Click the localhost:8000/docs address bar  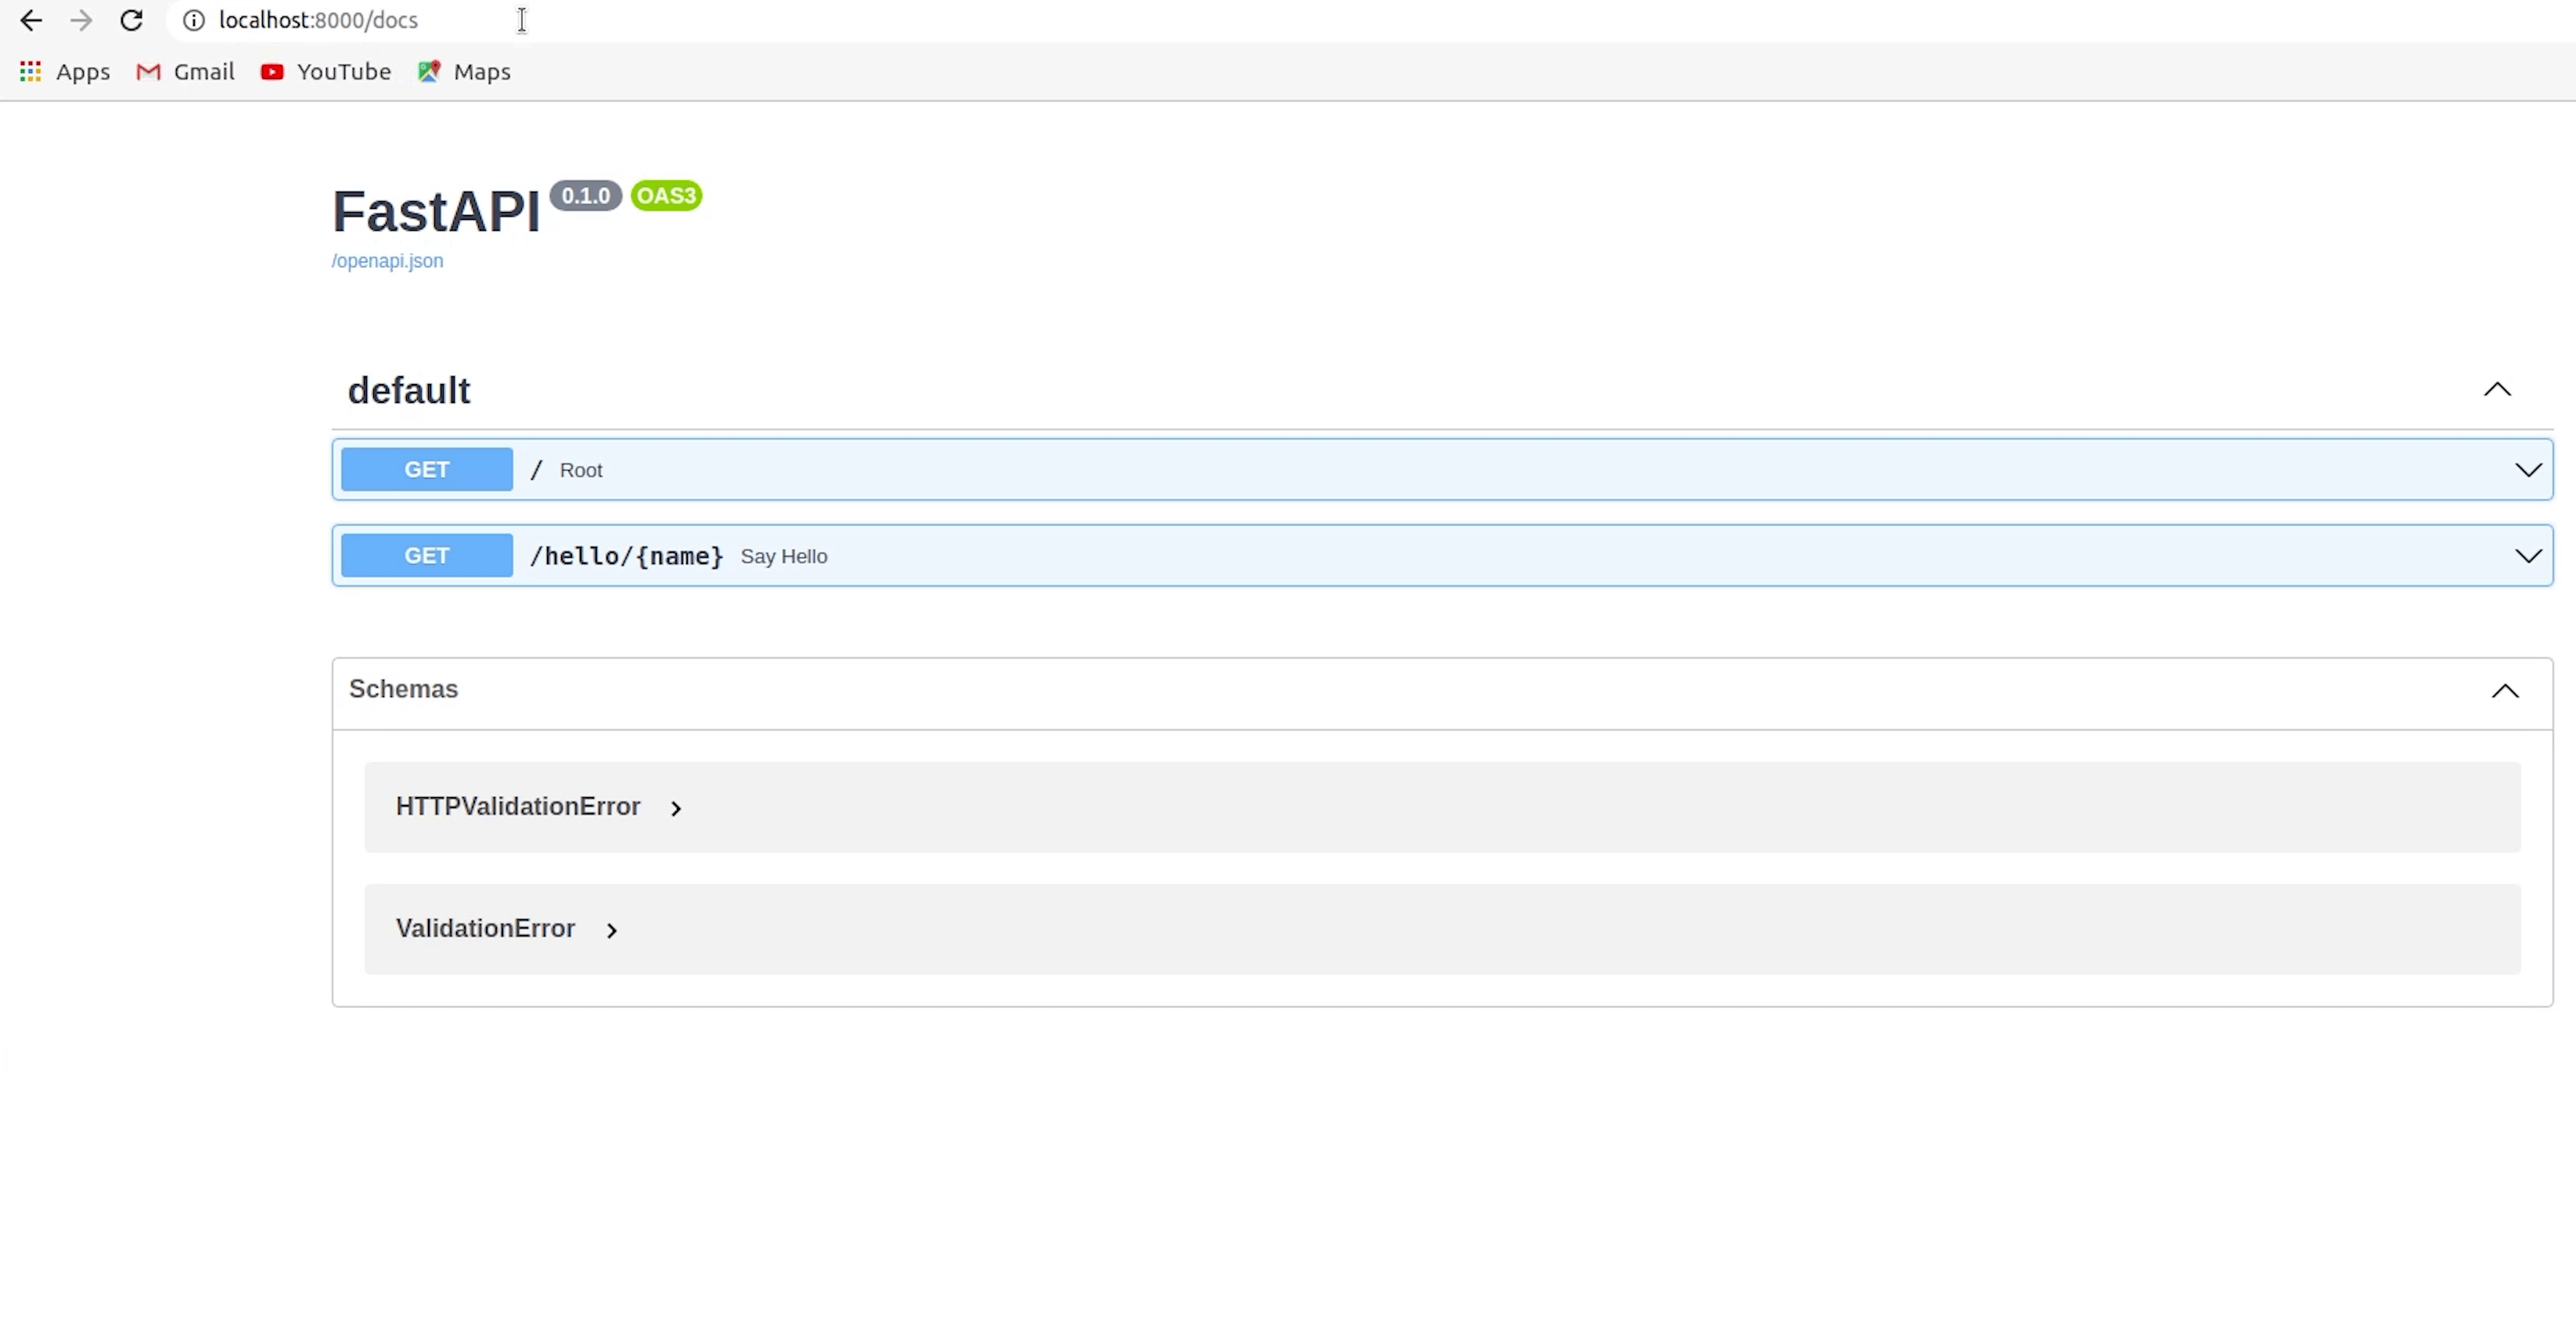(318, 21)
